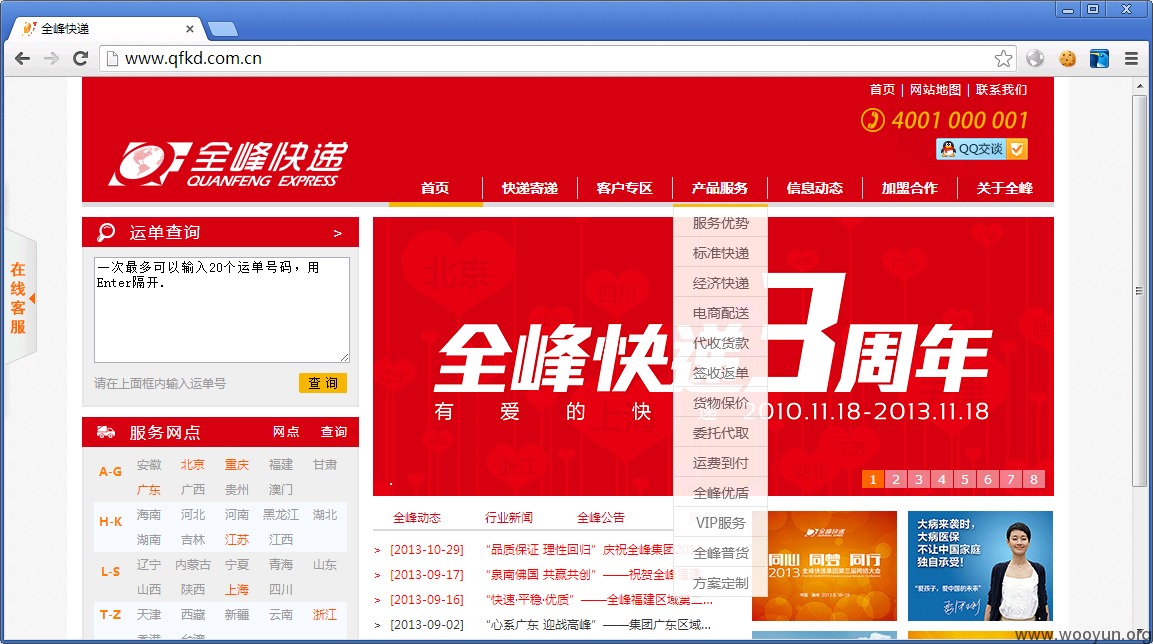Choose 电商配送 from the dropdown

721,313
